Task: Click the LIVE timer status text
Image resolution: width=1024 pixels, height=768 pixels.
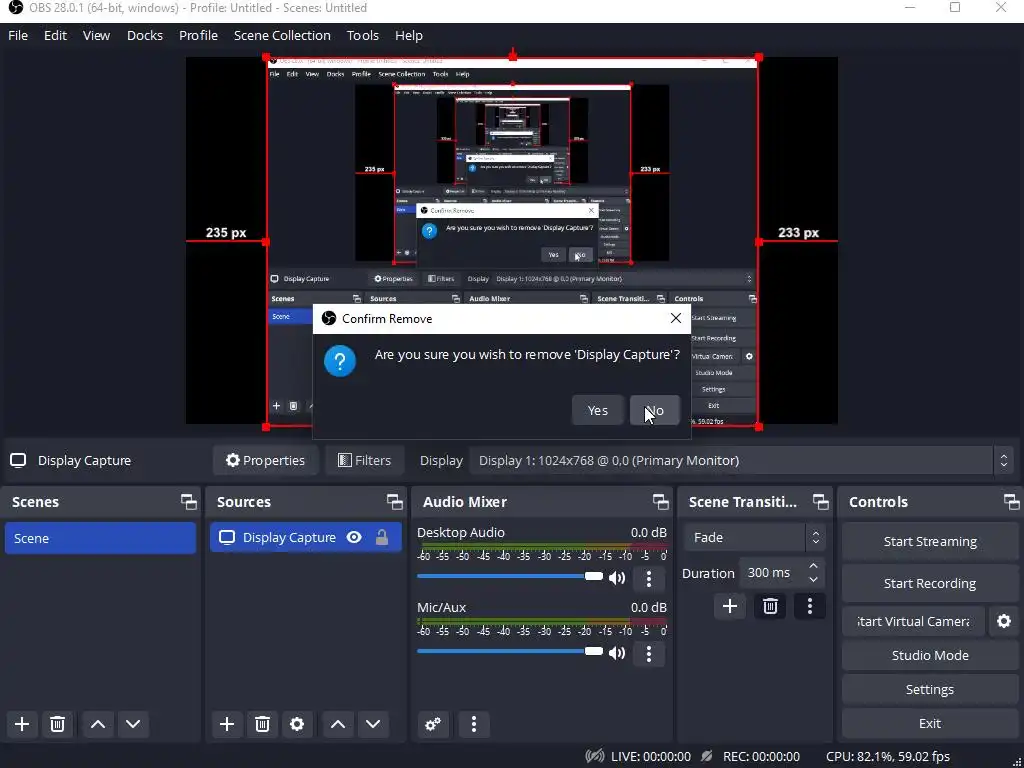Action: pos(650,756)
